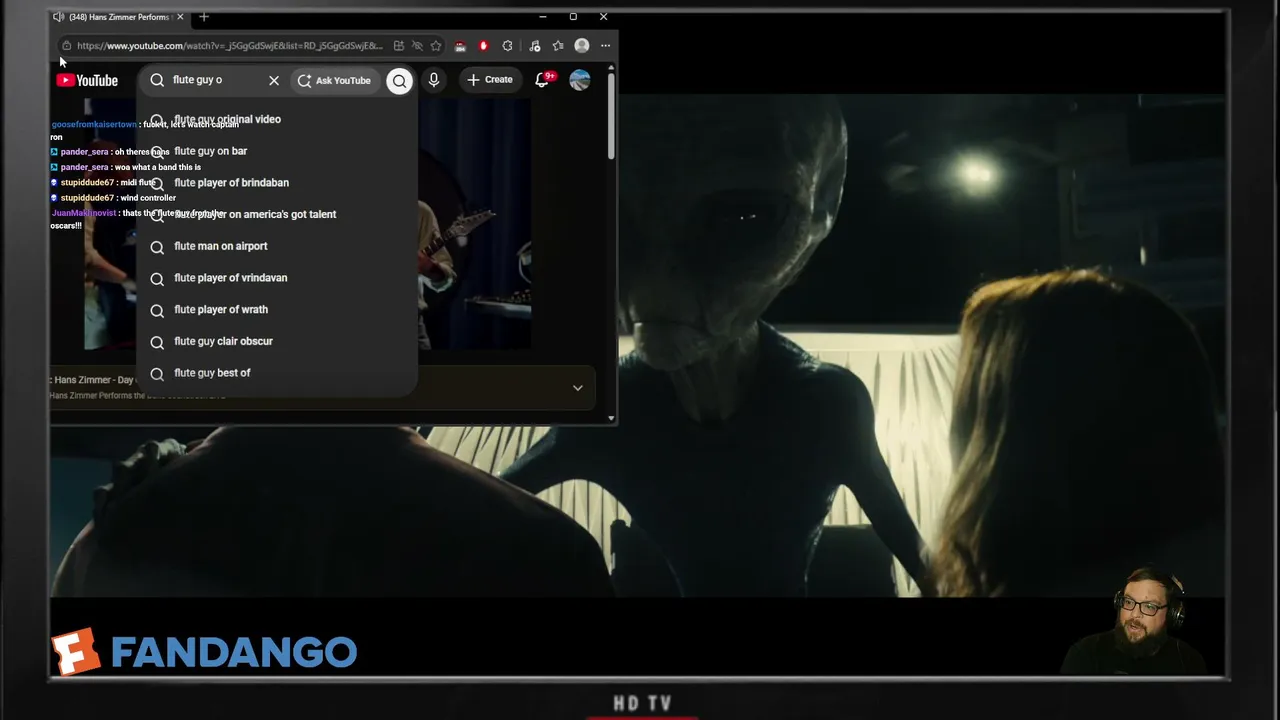Select suggestion 'flute guy clair obscur'
The width and height of the screenshot is (1280, 720).
(277, 341)
